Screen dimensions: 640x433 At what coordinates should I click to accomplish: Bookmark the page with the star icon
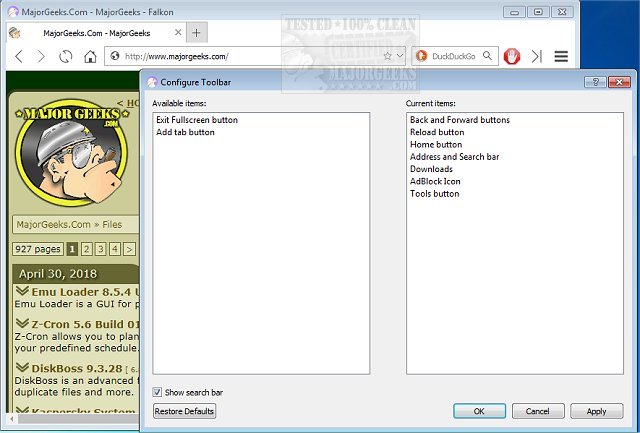coord(387,56)
